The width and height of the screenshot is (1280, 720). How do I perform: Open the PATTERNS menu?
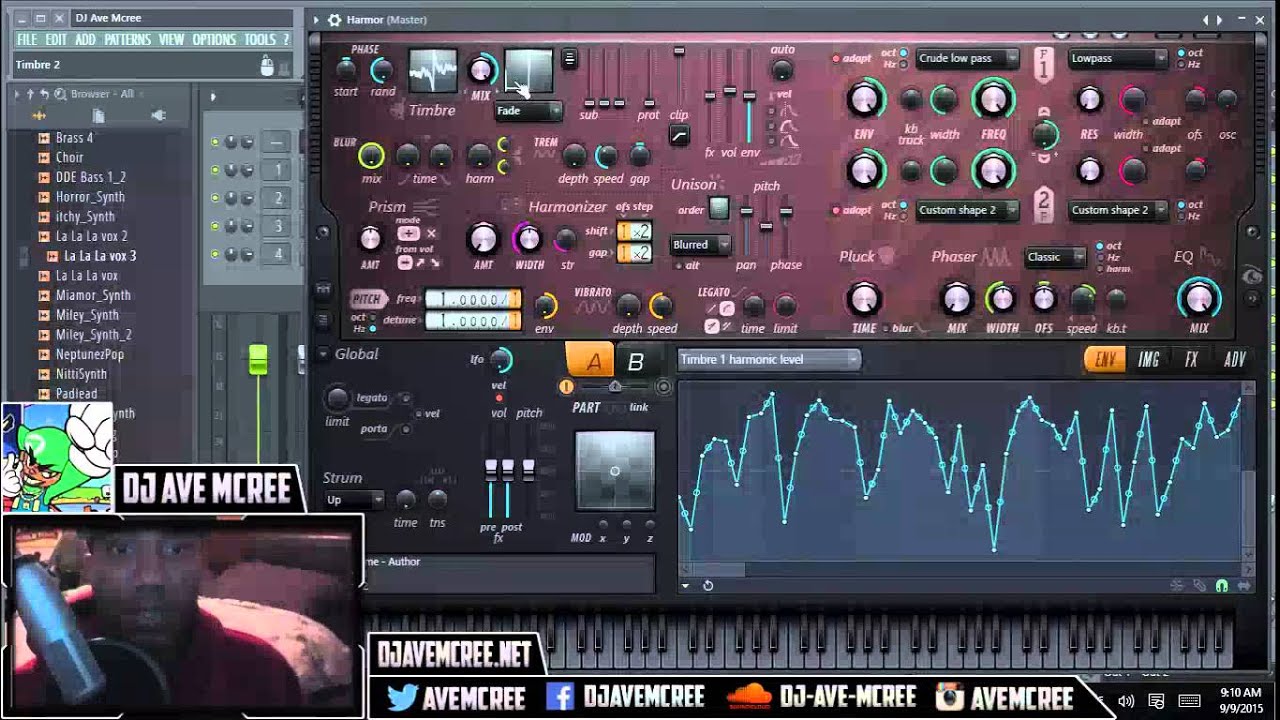pyautogui.click(x=127, y=40)
